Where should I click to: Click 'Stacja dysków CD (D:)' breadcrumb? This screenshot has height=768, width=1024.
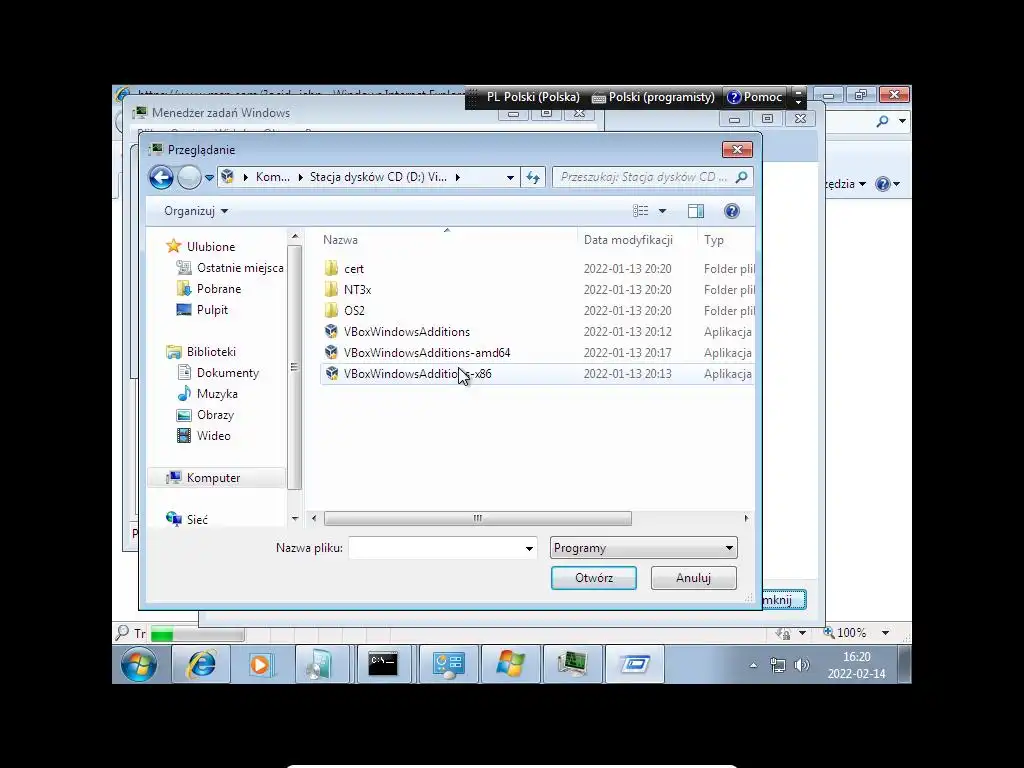pos(378,177)
